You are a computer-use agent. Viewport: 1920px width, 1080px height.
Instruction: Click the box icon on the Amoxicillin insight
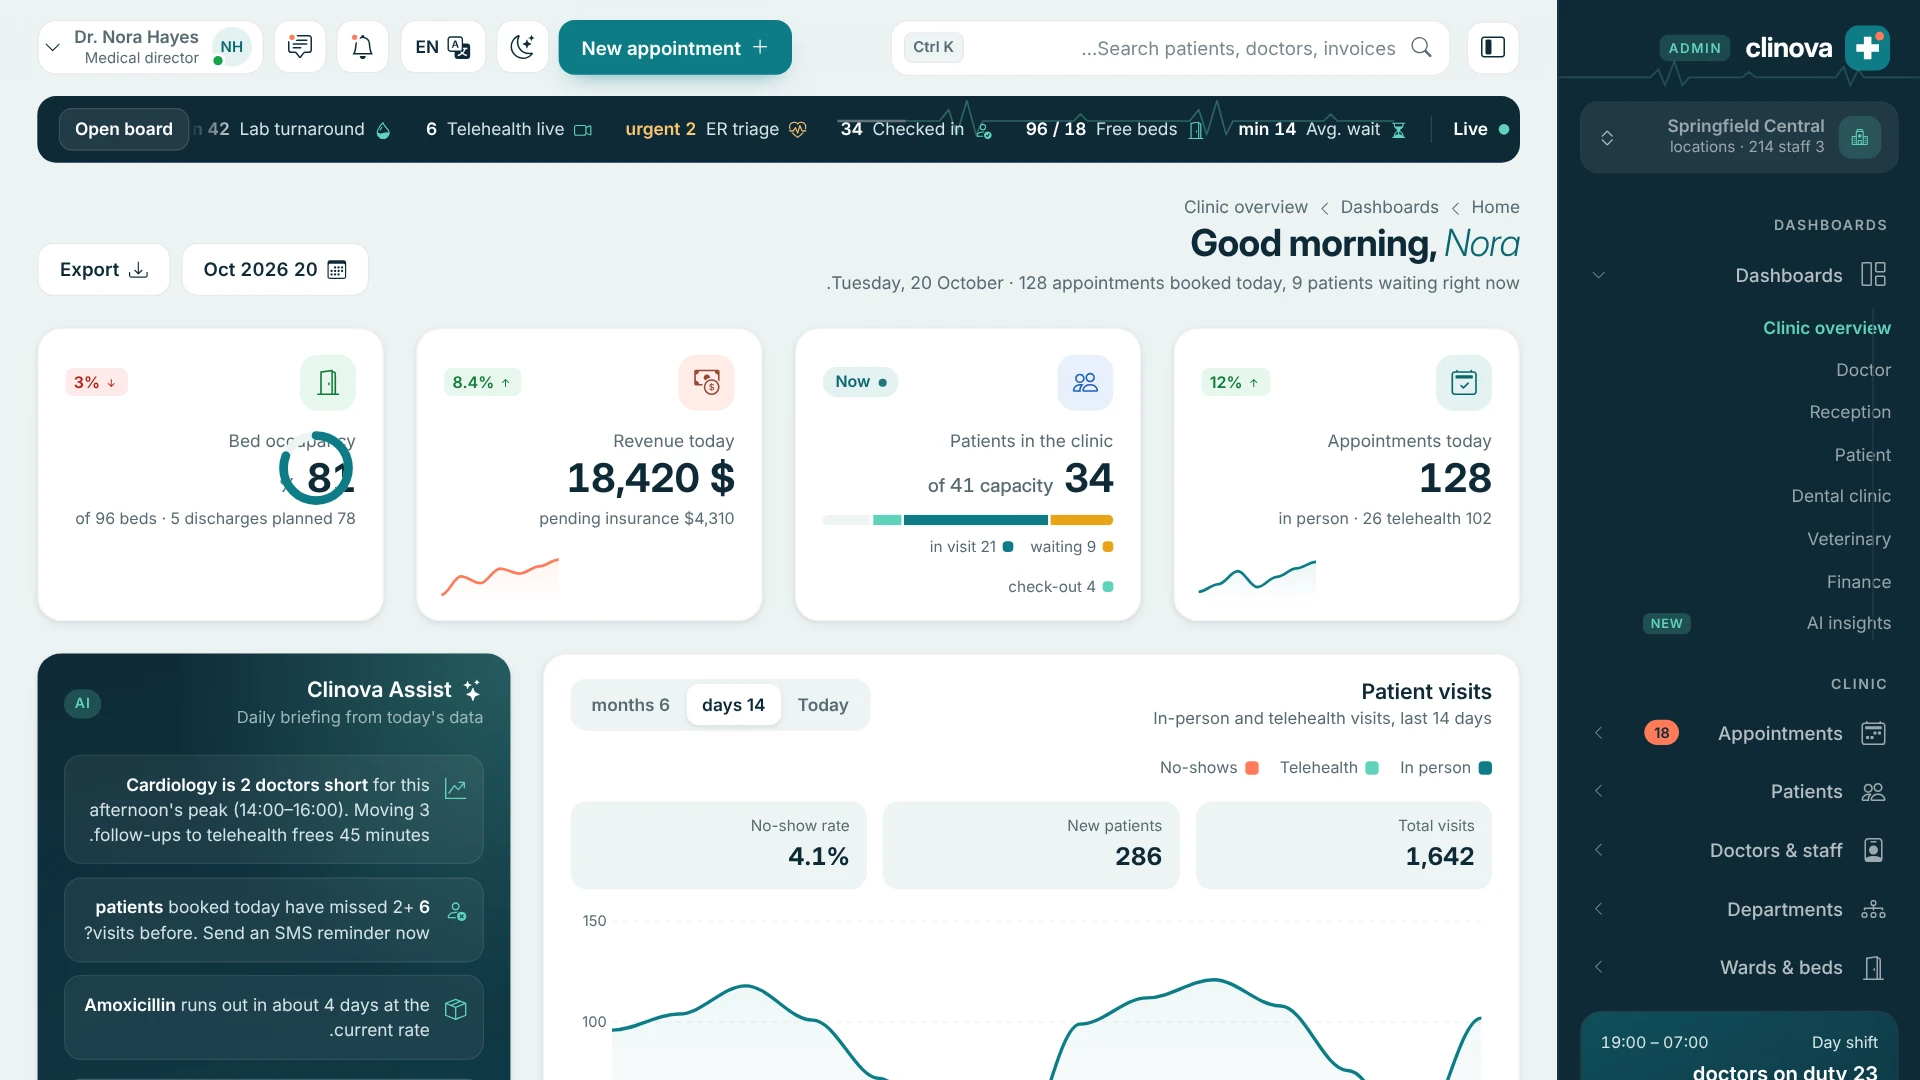tap(455, 1009)
